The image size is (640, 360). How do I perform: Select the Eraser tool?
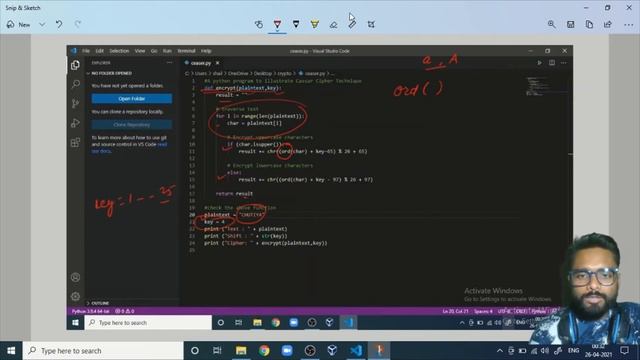[333, 24]
